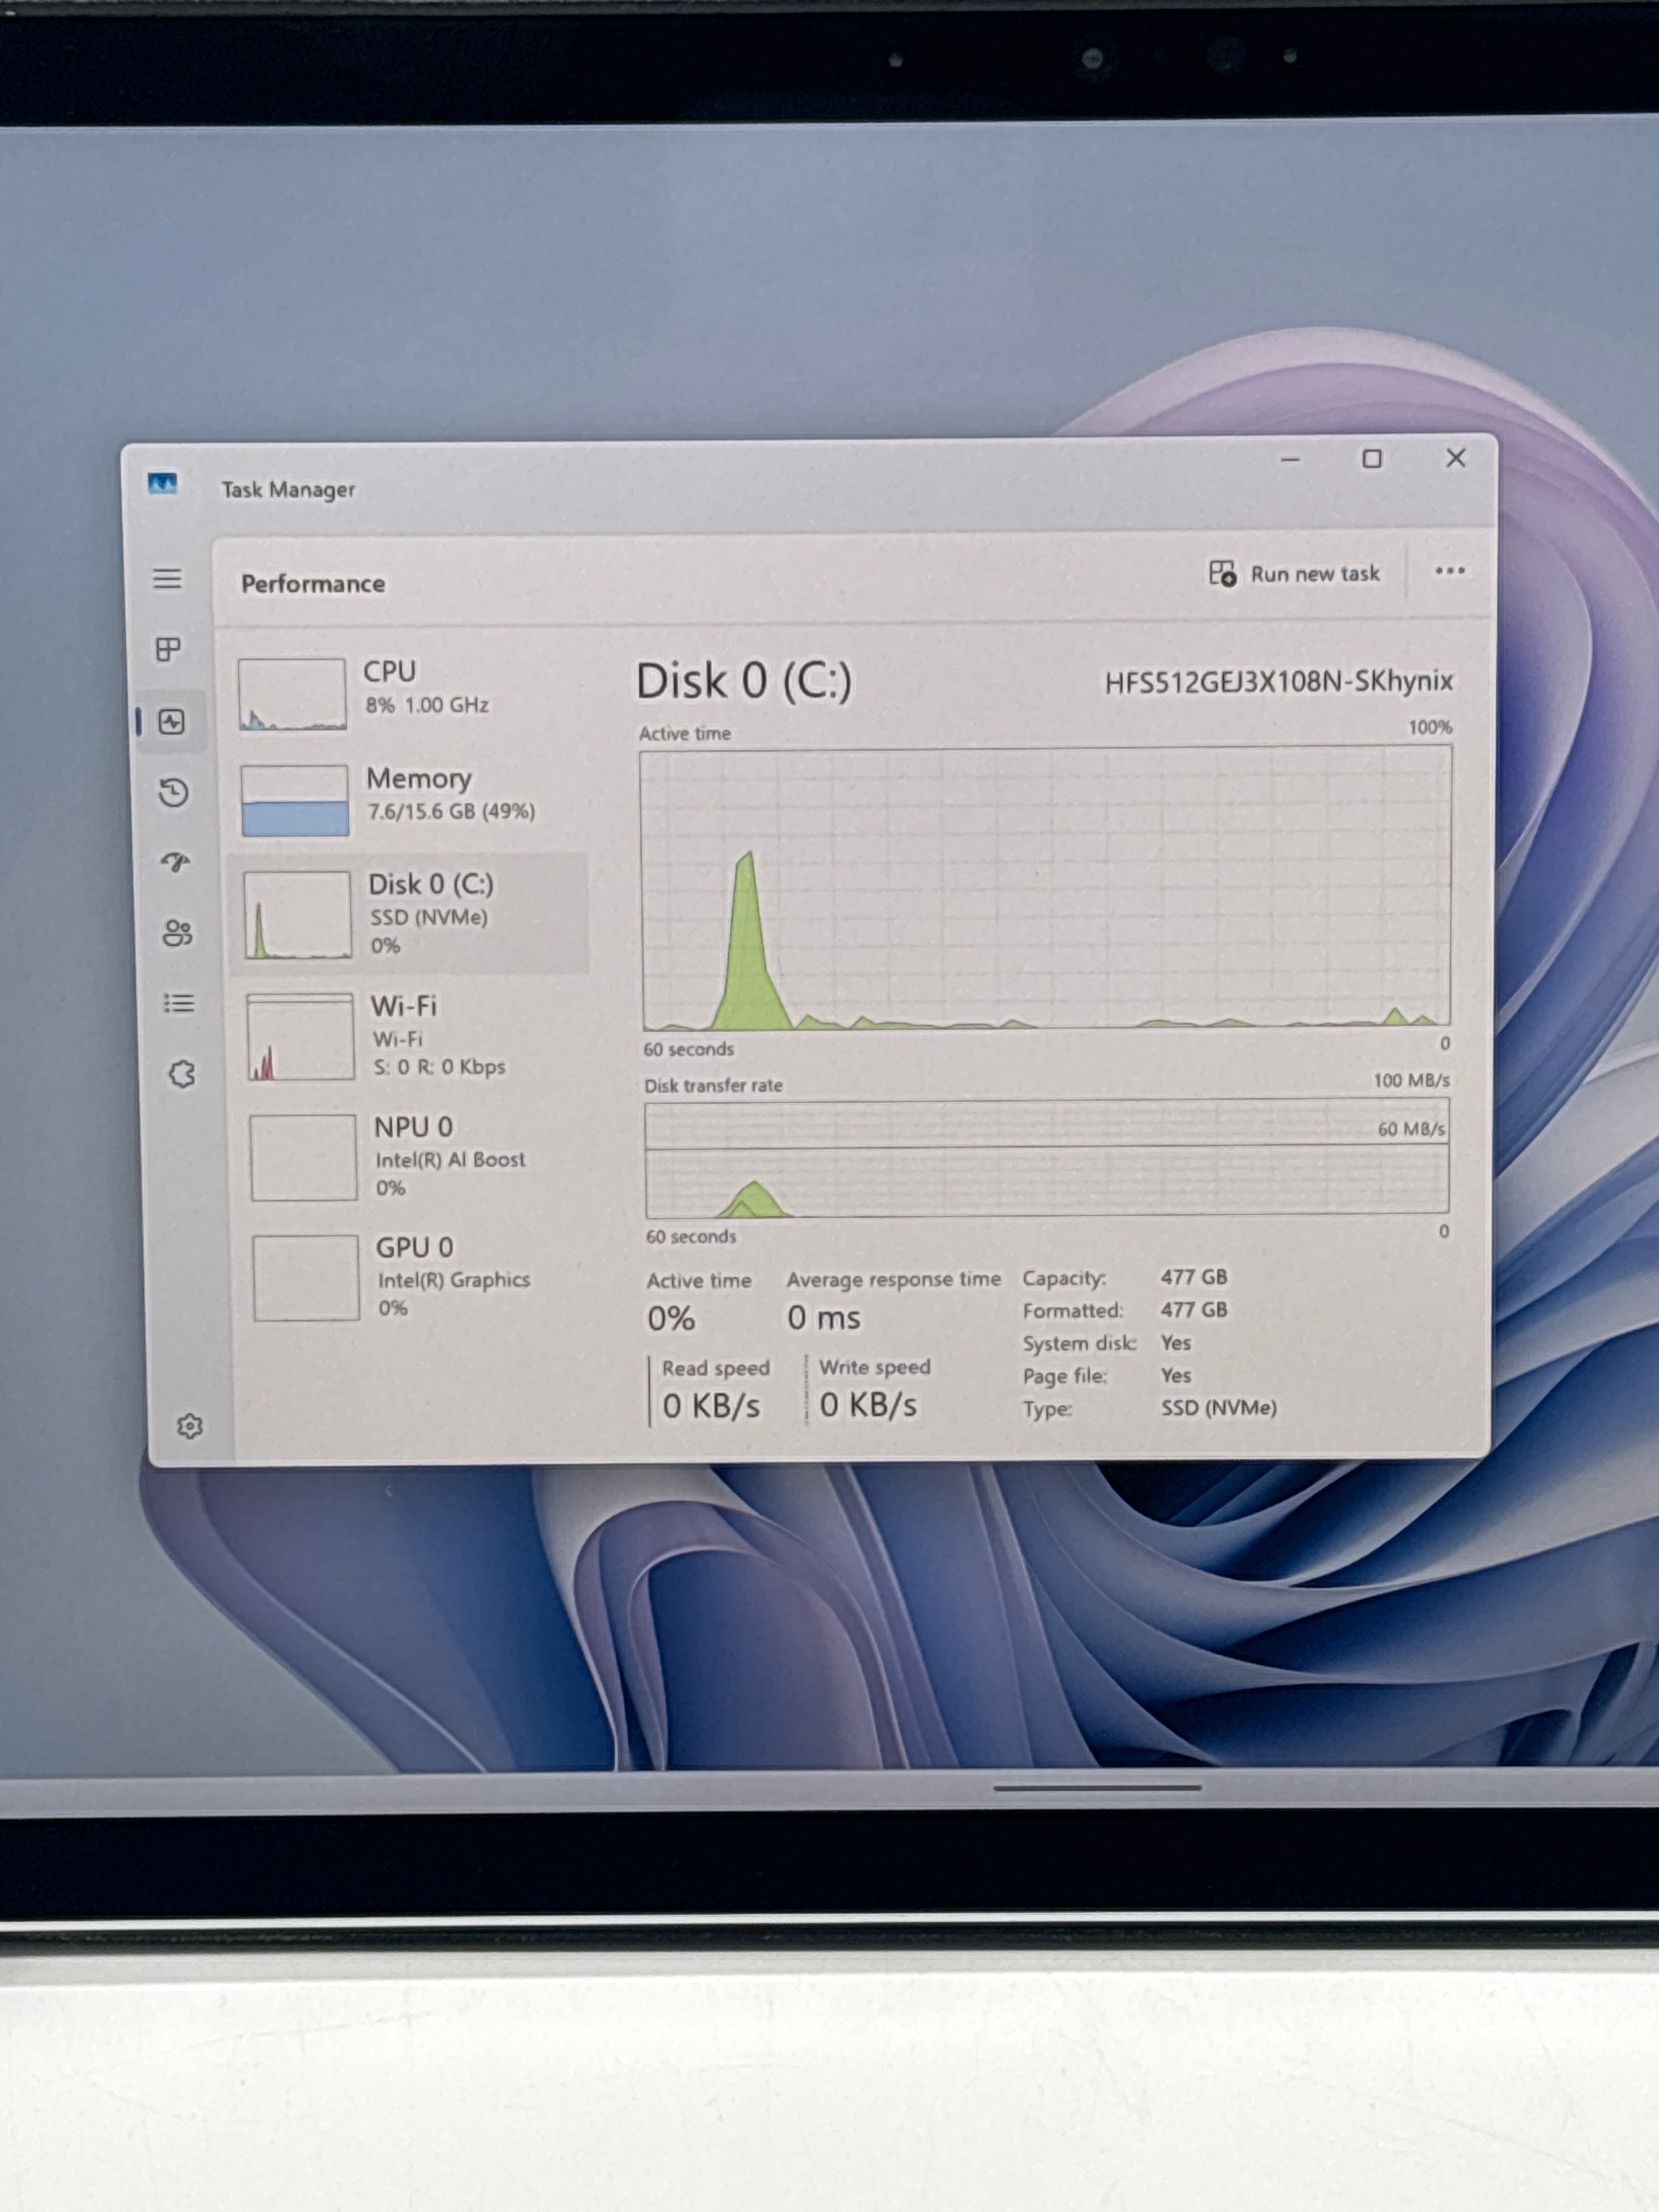Click the Disk 0 (C:) large heading

tap(744, 681)
